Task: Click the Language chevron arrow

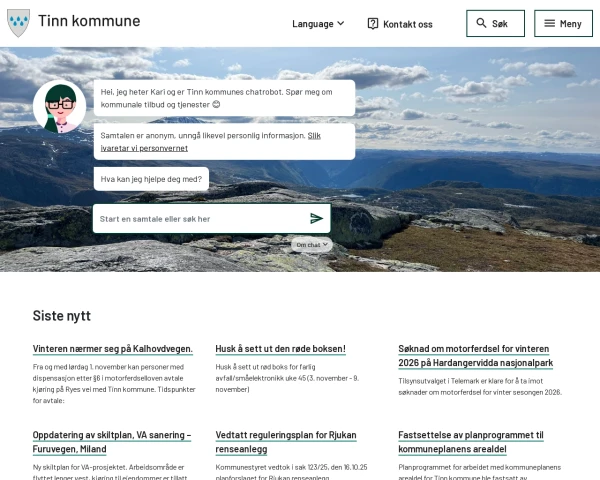Action: tap(341, 23)
